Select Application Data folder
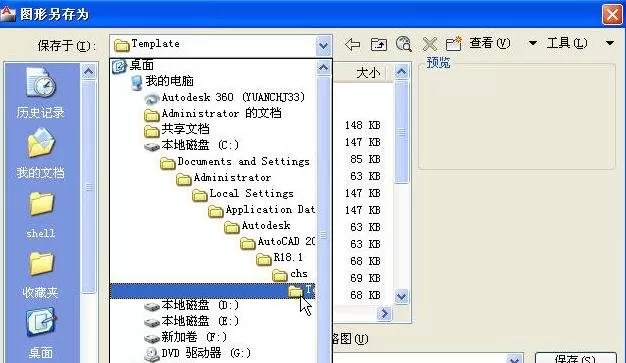Viewport: 626px width, 363px height. pos(261,210)
